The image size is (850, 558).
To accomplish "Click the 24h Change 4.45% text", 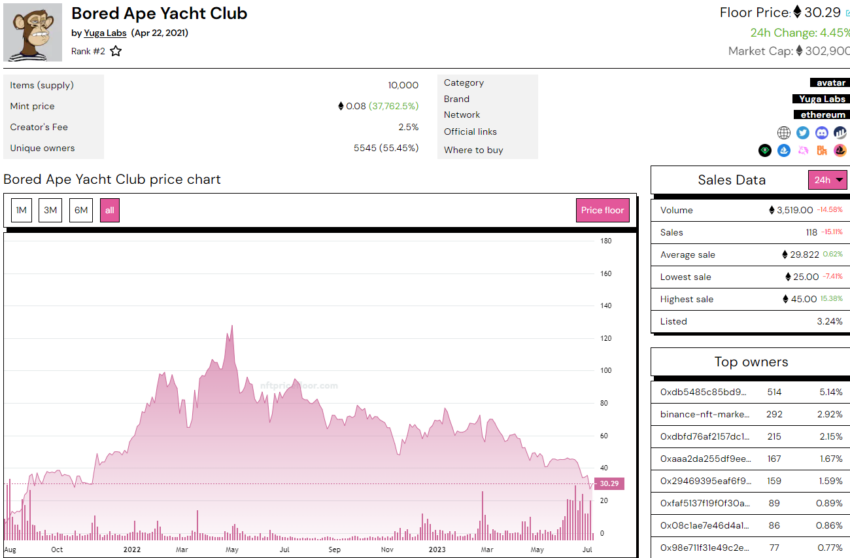I will tap(800, 33).
